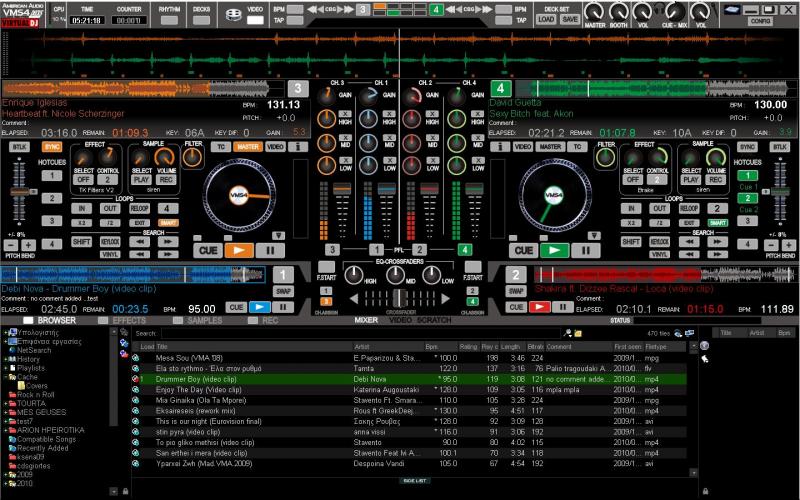Click the crossfader handle
The image size is (800, 500).
[x=399, y=298]
